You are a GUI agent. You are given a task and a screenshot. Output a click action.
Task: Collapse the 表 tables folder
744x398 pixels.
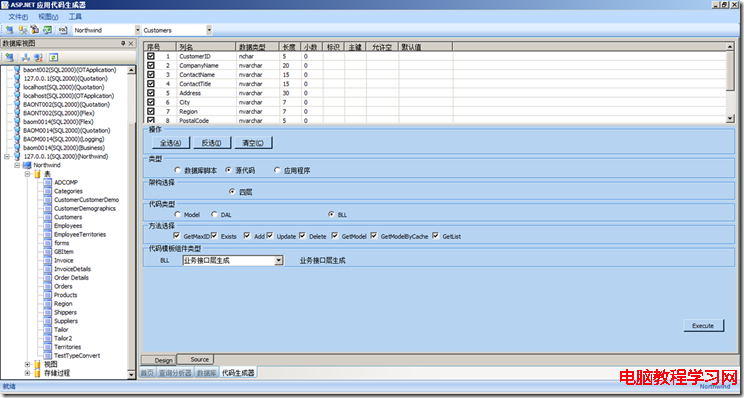coord(28,174)
